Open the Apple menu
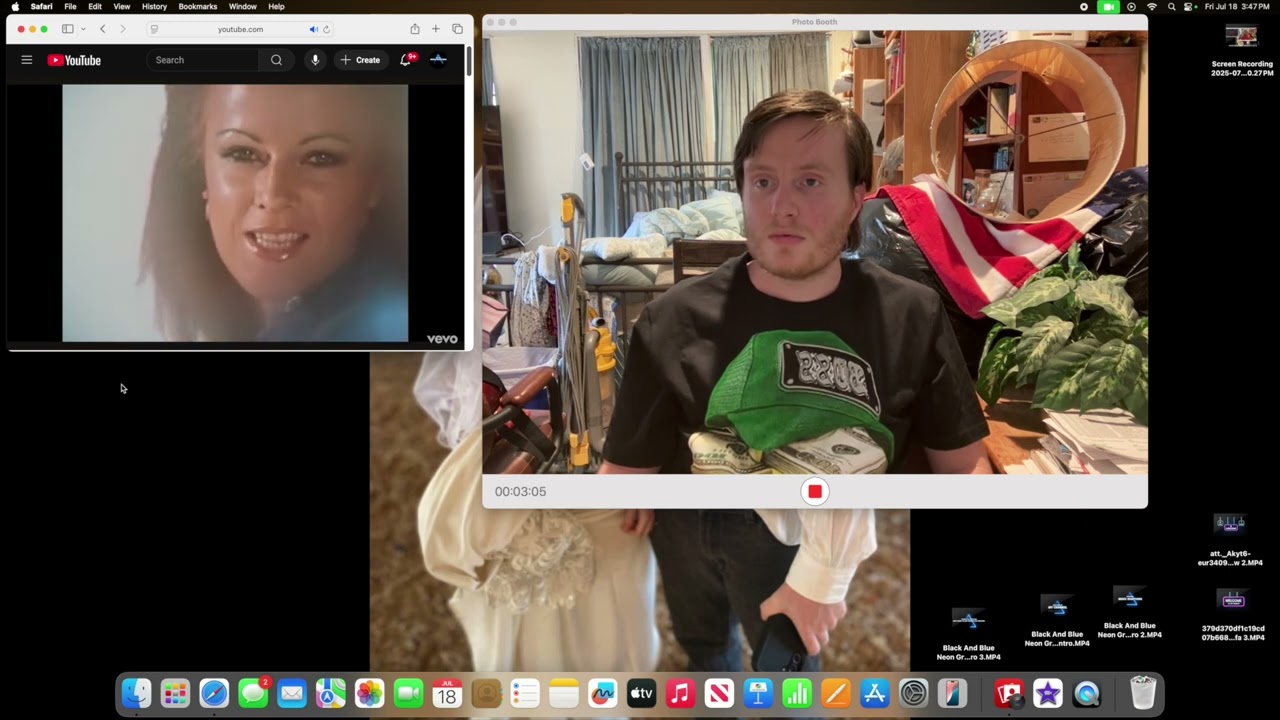The width and height of the screenshot is (1280, 720). click(15, 6)
